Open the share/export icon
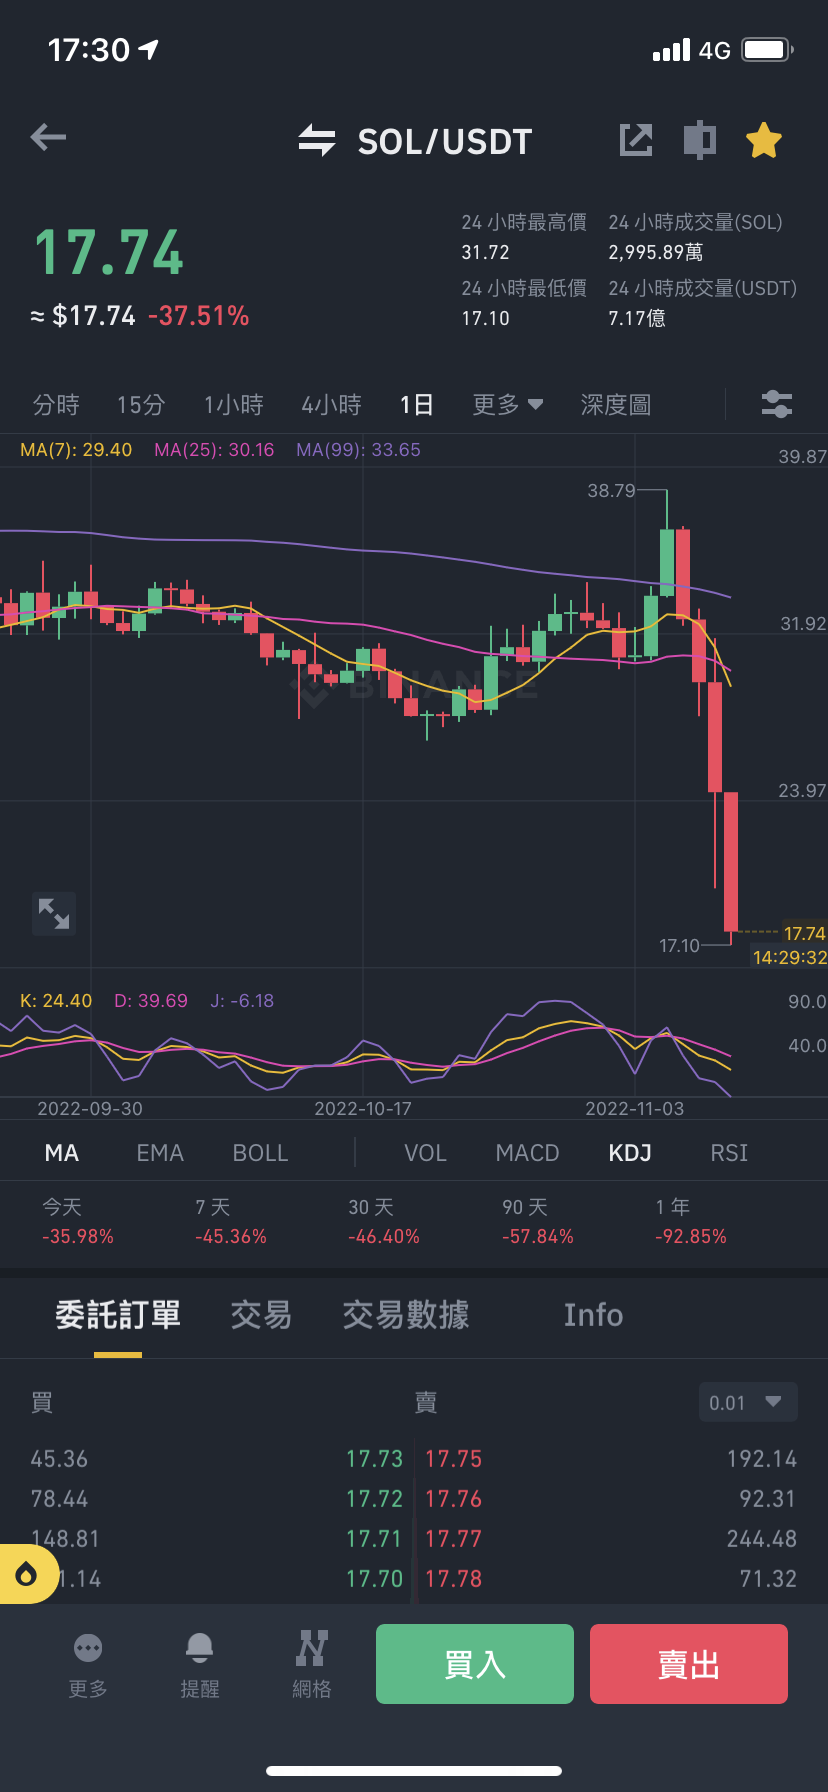This screenshot has width=828, height=1792. 636,140
